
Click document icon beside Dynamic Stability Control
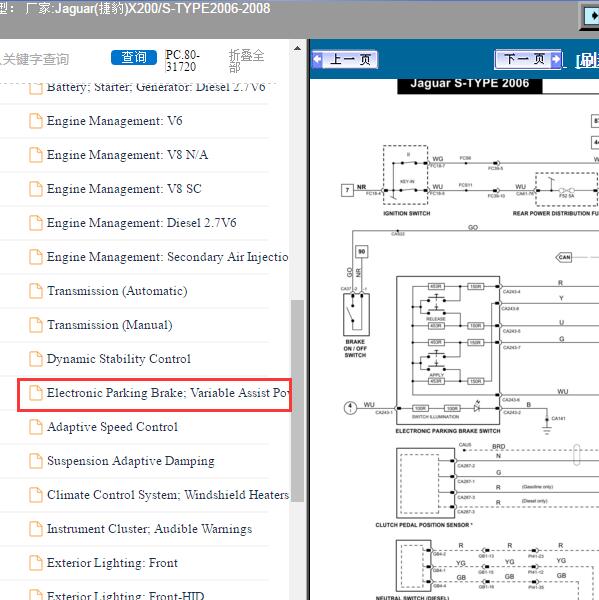[x=36, y=359]
